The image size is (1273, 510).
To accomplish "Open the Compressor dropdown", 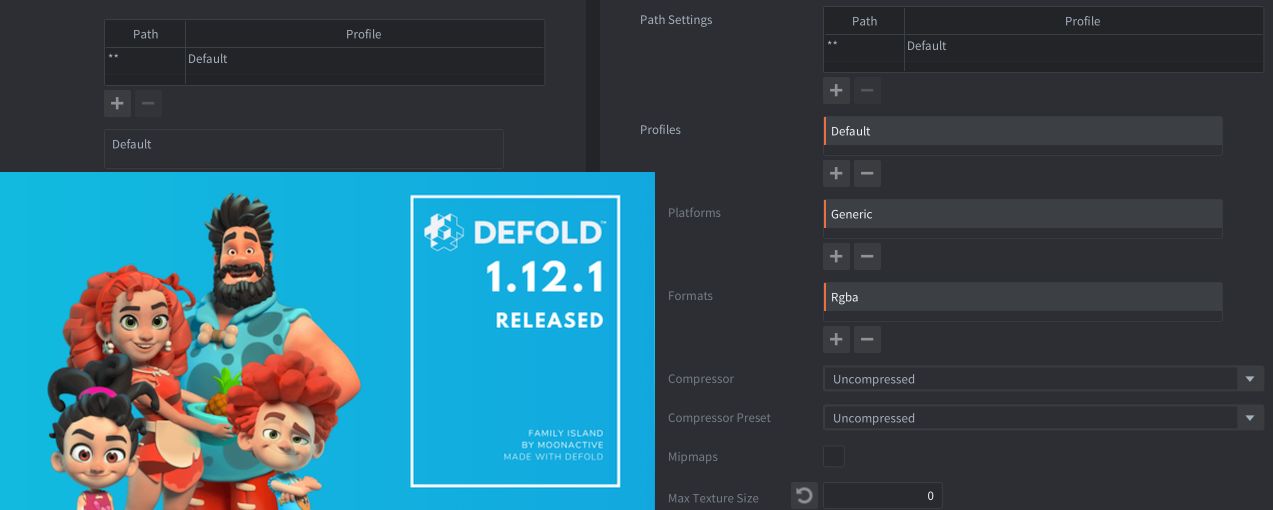I will click(1043, 379).
